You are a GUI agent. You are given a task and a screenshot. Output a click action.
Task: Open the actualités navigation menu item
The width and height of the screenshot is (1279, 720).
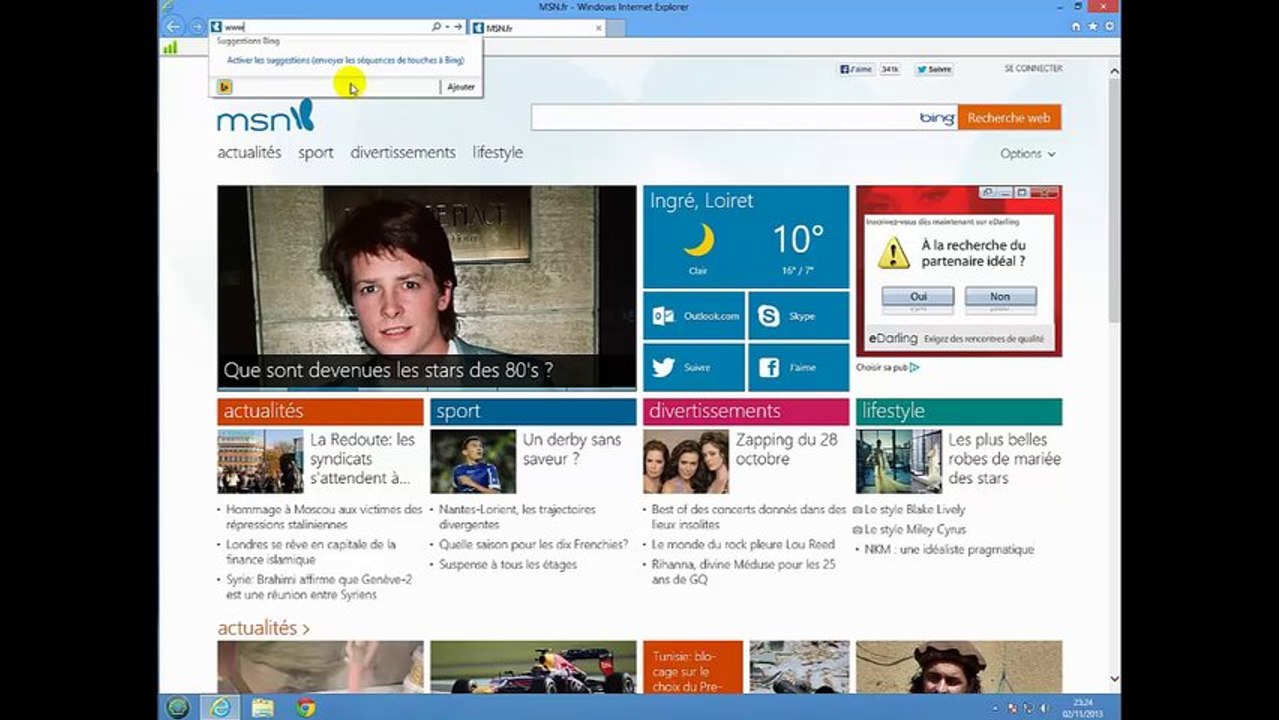coord(249,153)
